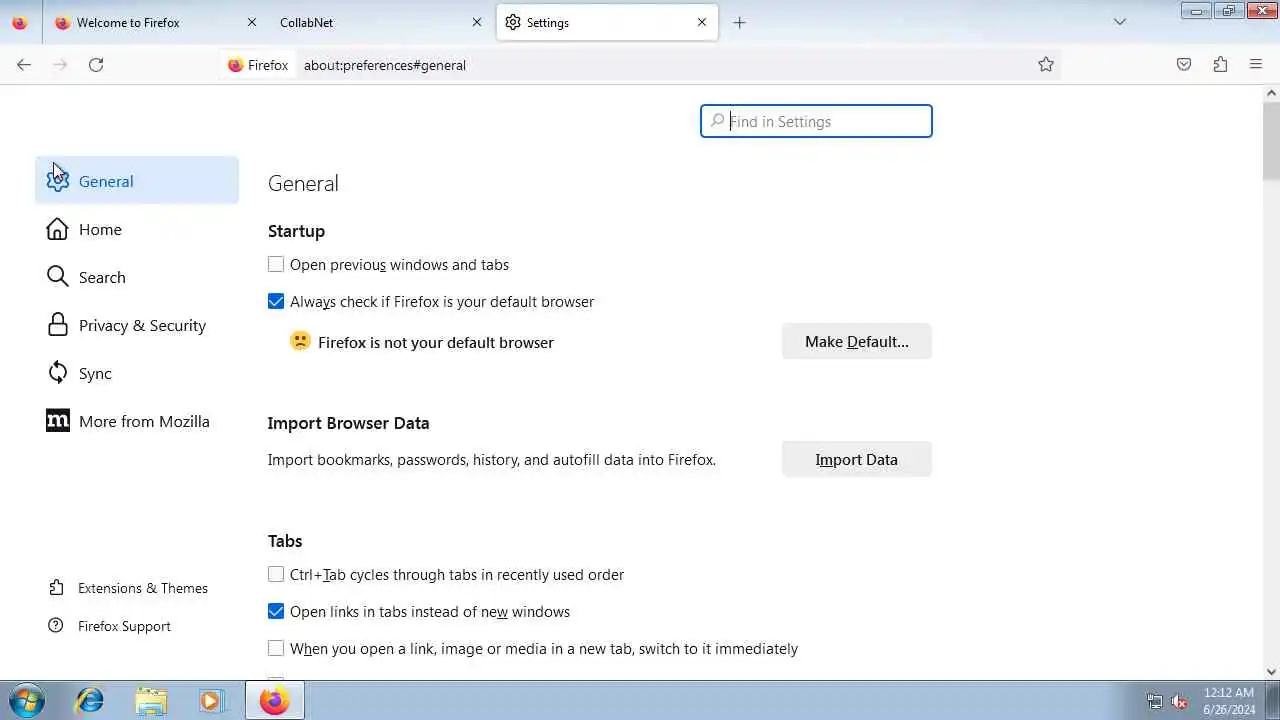Open the Firefox Support link
The width and height of the screenshot is (1280, 720).
[124, 626]
